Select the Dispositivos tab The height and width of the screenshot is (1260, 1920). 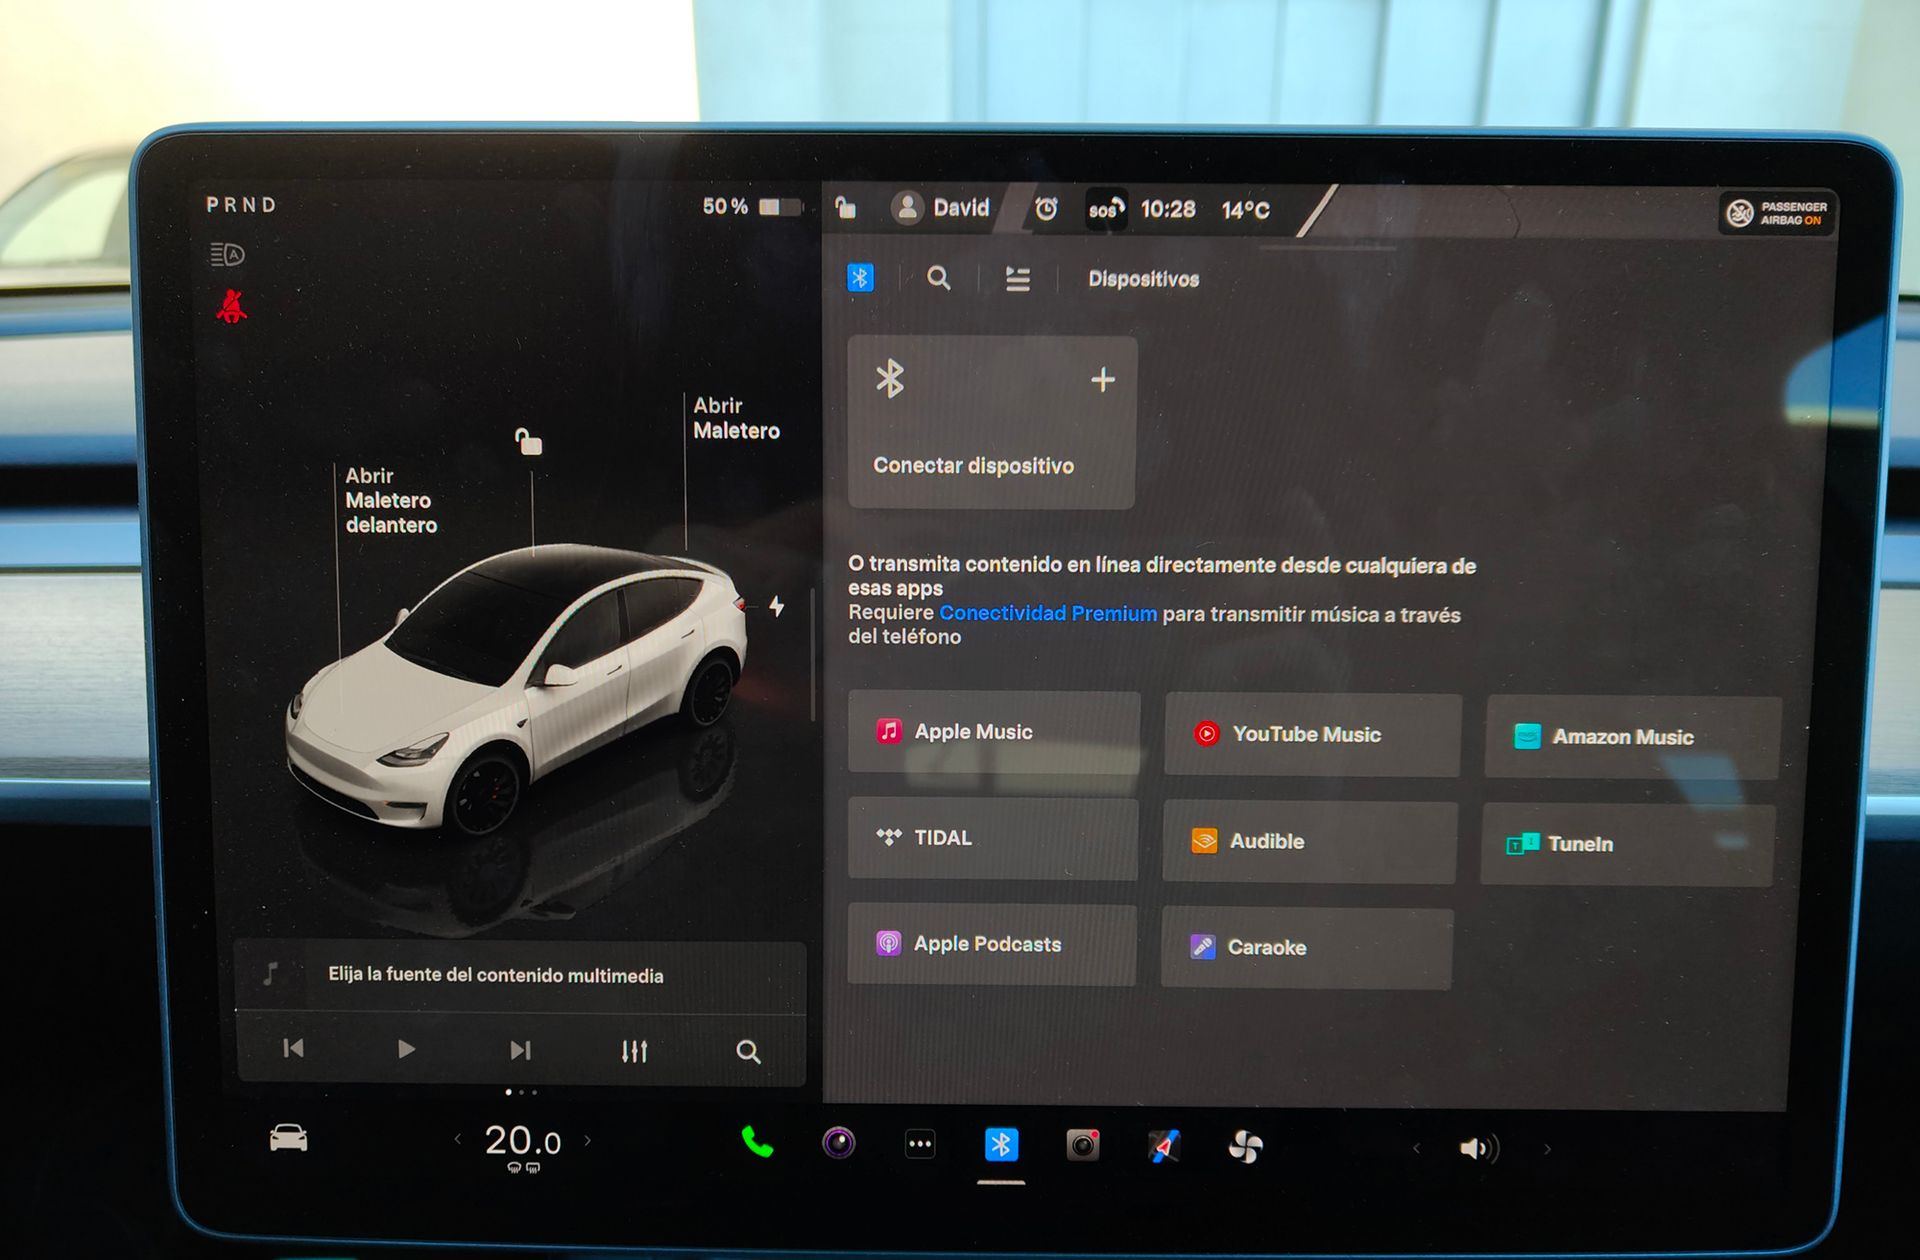tap(1143, 279)
